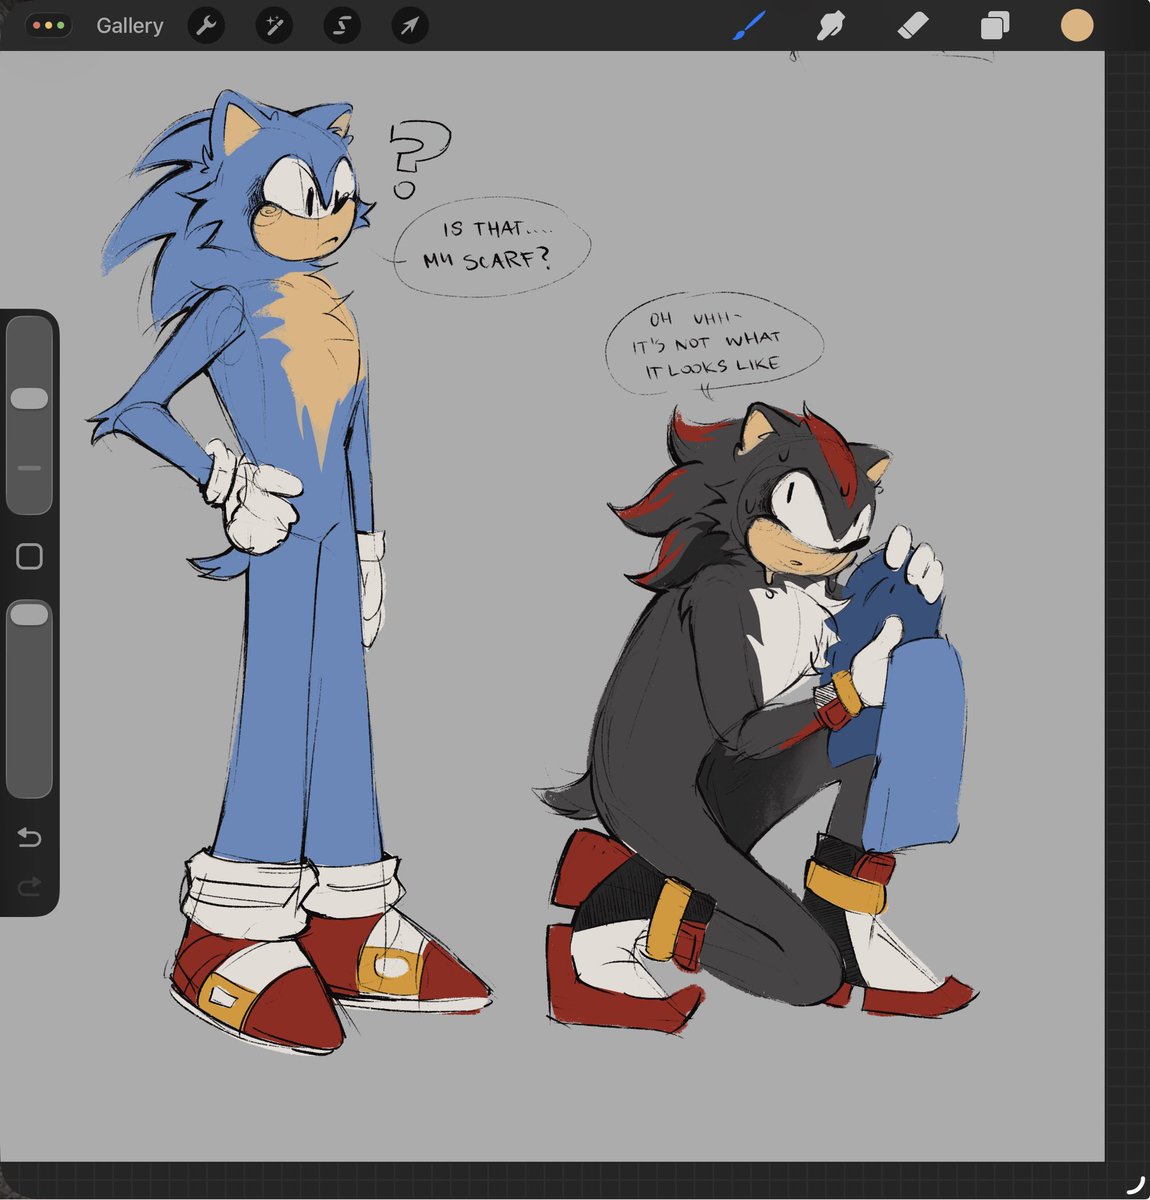Select the Selection S tool
This screenshot has width=1150, height=1200.
tap(342, 26)
